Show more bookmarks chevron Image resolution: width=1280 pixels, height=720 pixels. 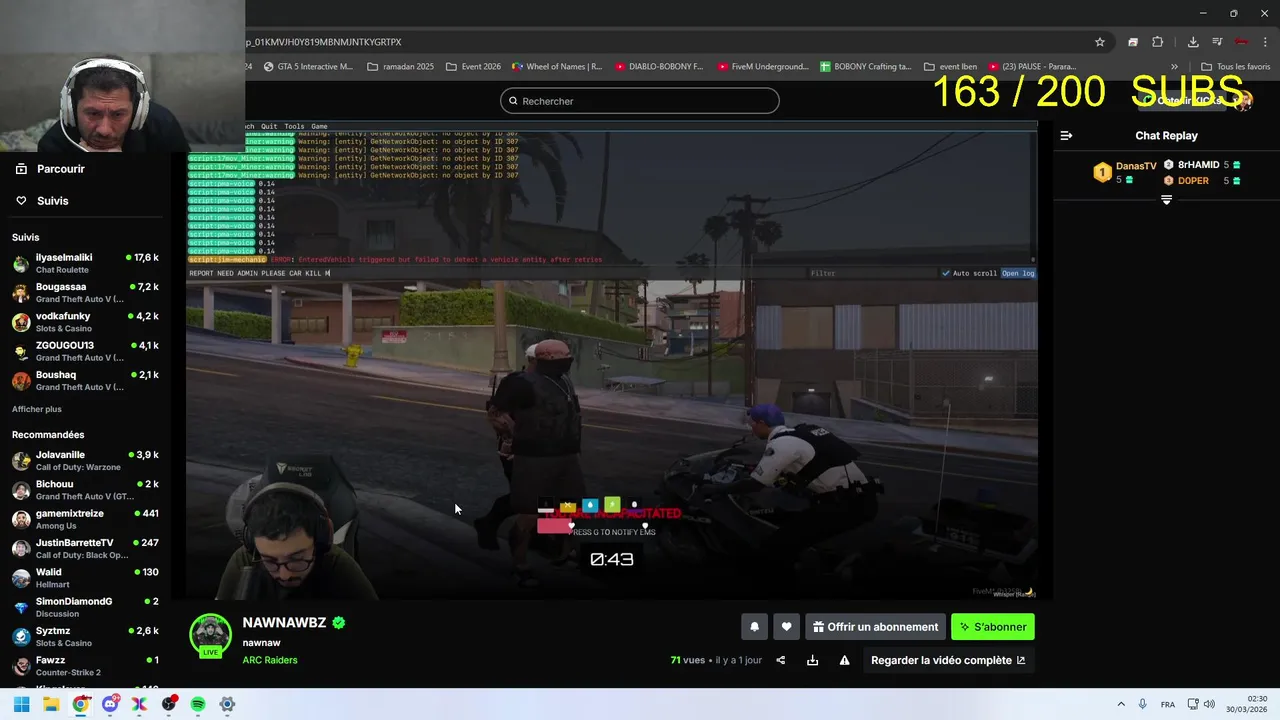(x=1174, y=67)
